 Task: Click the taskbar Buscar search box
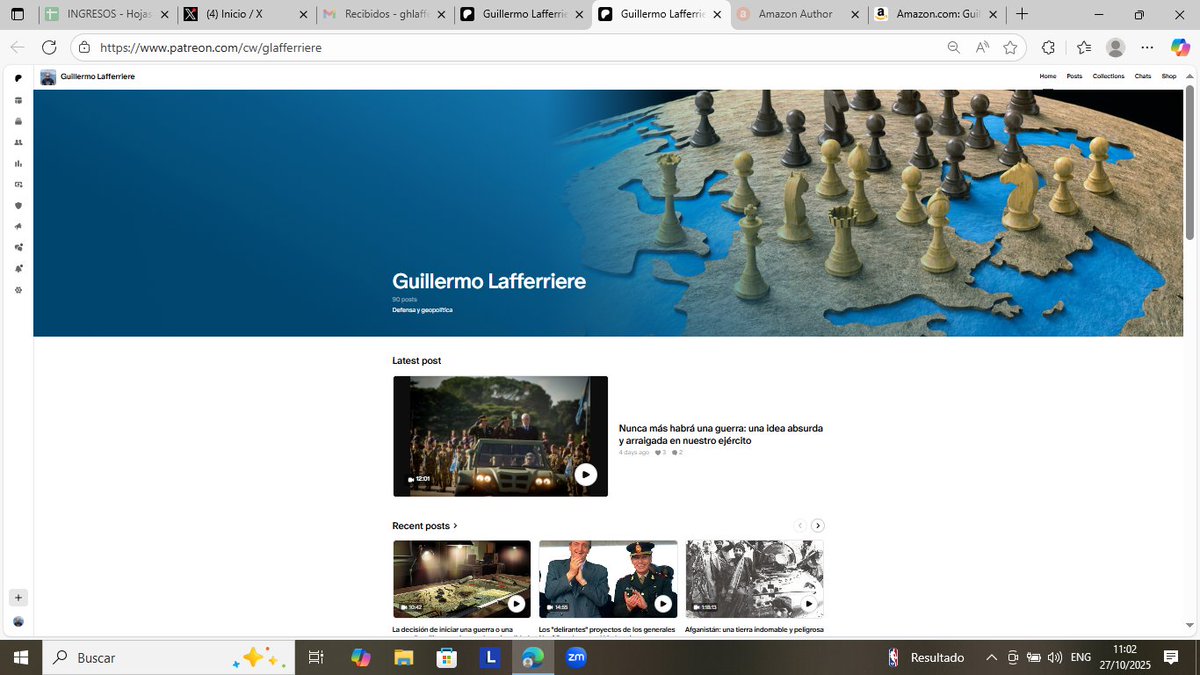click(168, 657)
